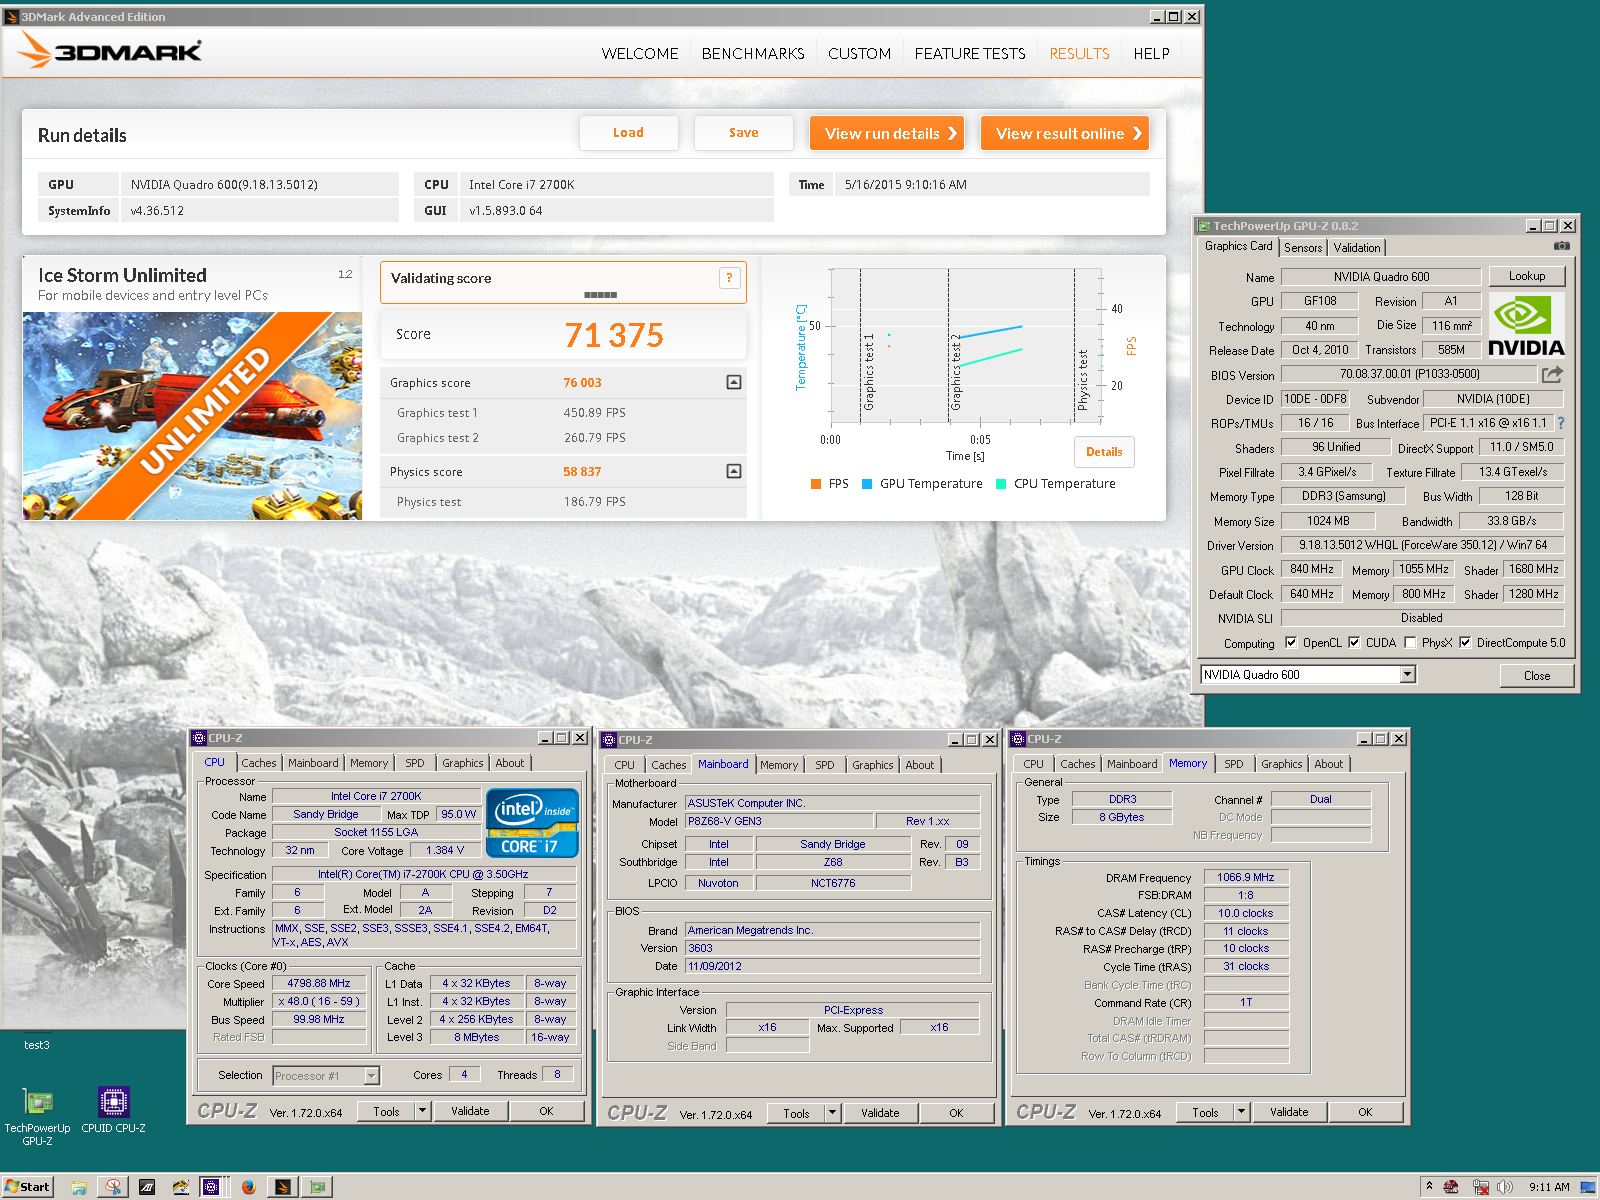The image size is (1600, 1200).
Task: Toggle the PhysX checkbox in GPU-Z
Action: pos(1410,643)
